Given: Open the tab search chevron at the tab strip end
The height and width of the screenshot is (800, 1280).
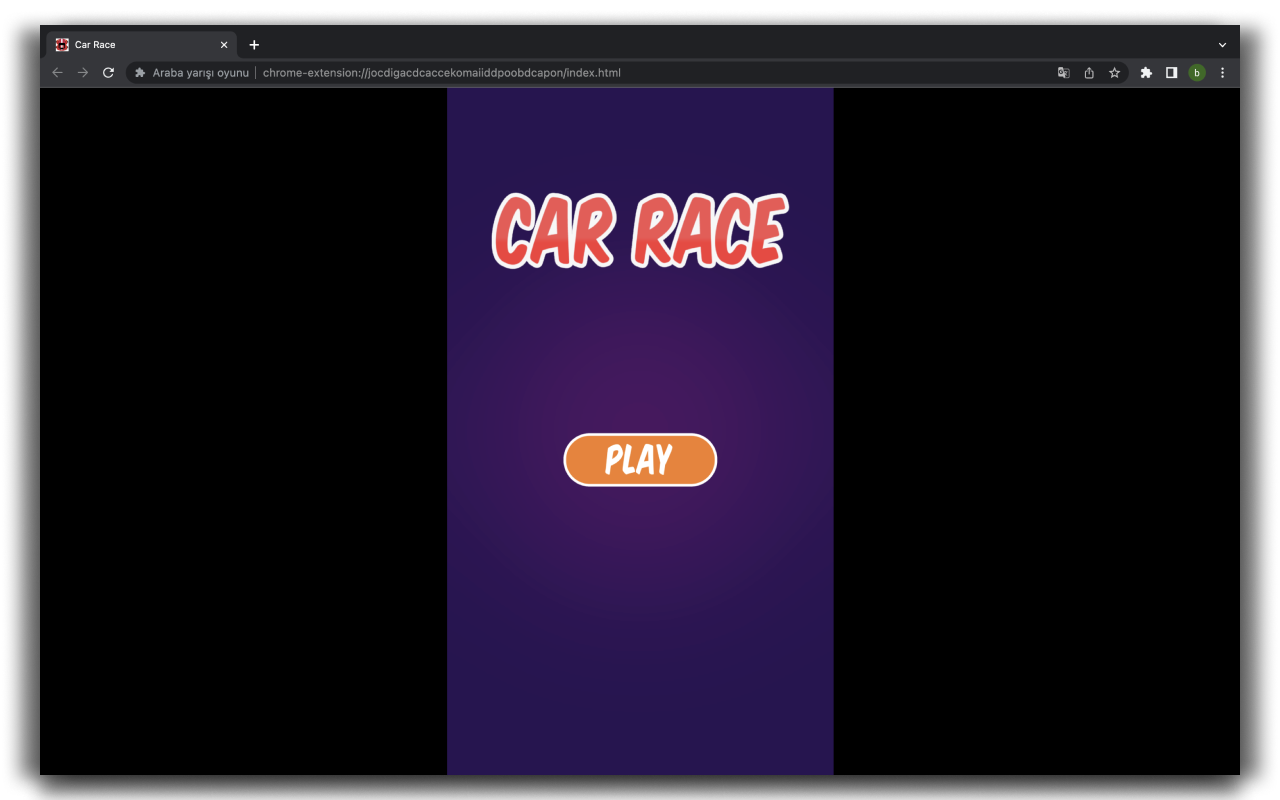Looking at the screenshot, I should (x=1222, y=44).
